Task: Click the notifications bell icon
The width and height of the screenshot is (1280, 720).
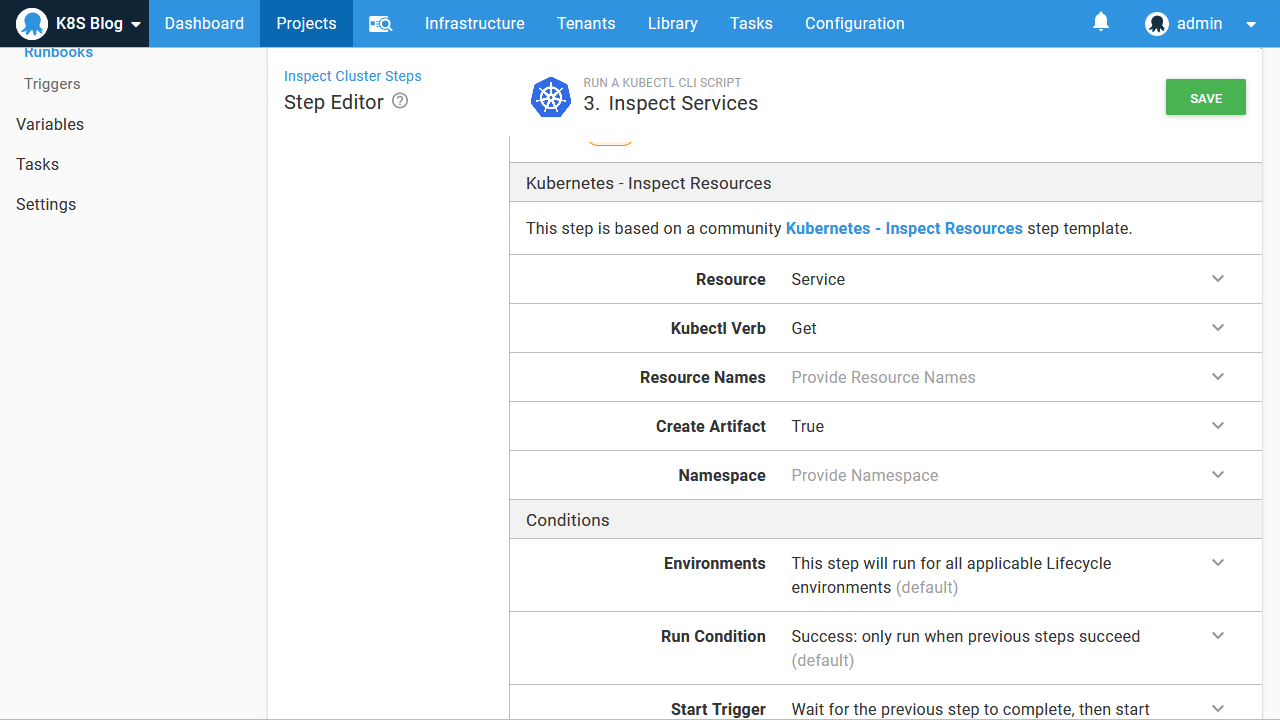Action: (x=1101, y=22)
